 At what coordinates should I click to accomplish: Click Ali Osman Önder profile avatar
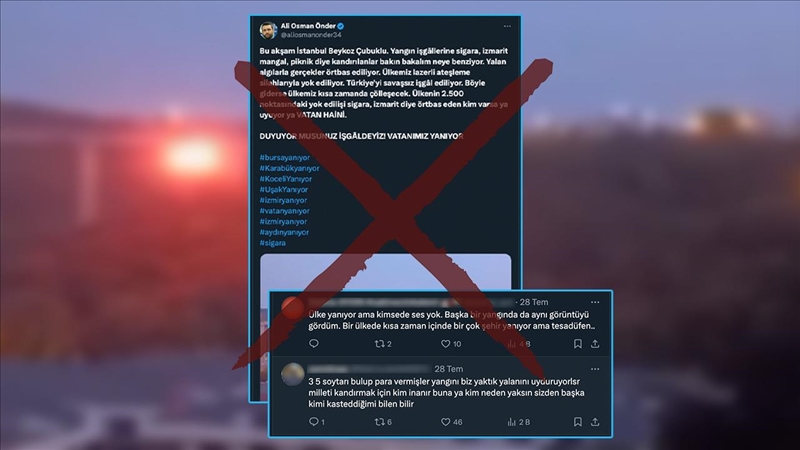[268, 31]
